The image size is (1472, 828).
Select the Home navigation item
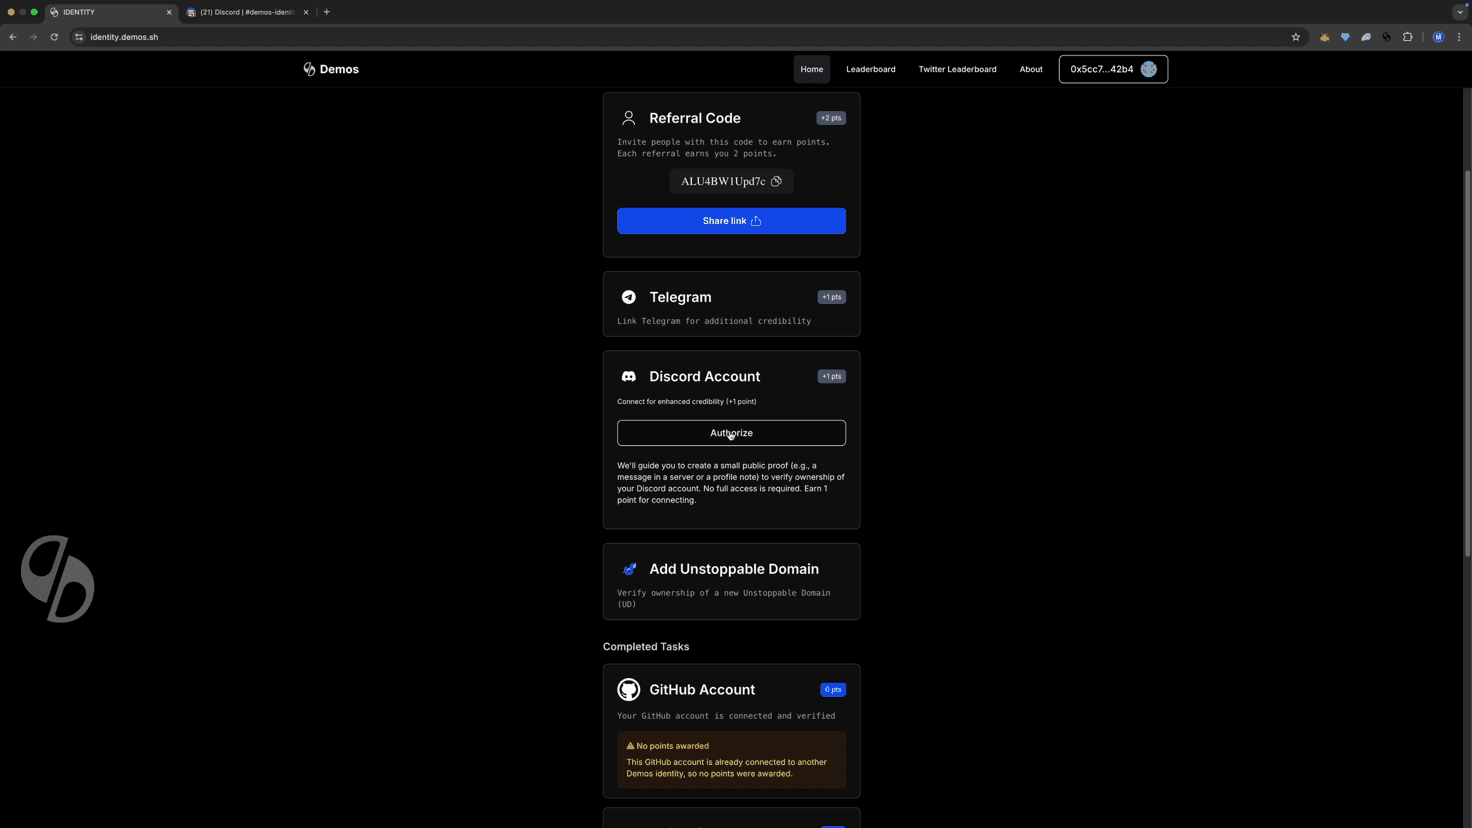click(x=811, y=69)
